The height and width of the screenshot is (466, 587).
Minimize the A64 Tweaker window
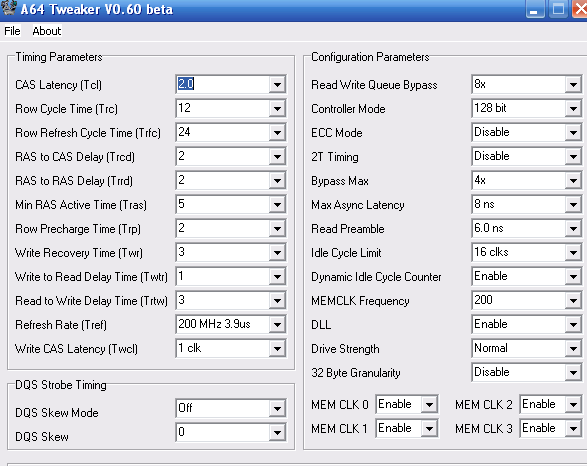click(x=535, y=9)
